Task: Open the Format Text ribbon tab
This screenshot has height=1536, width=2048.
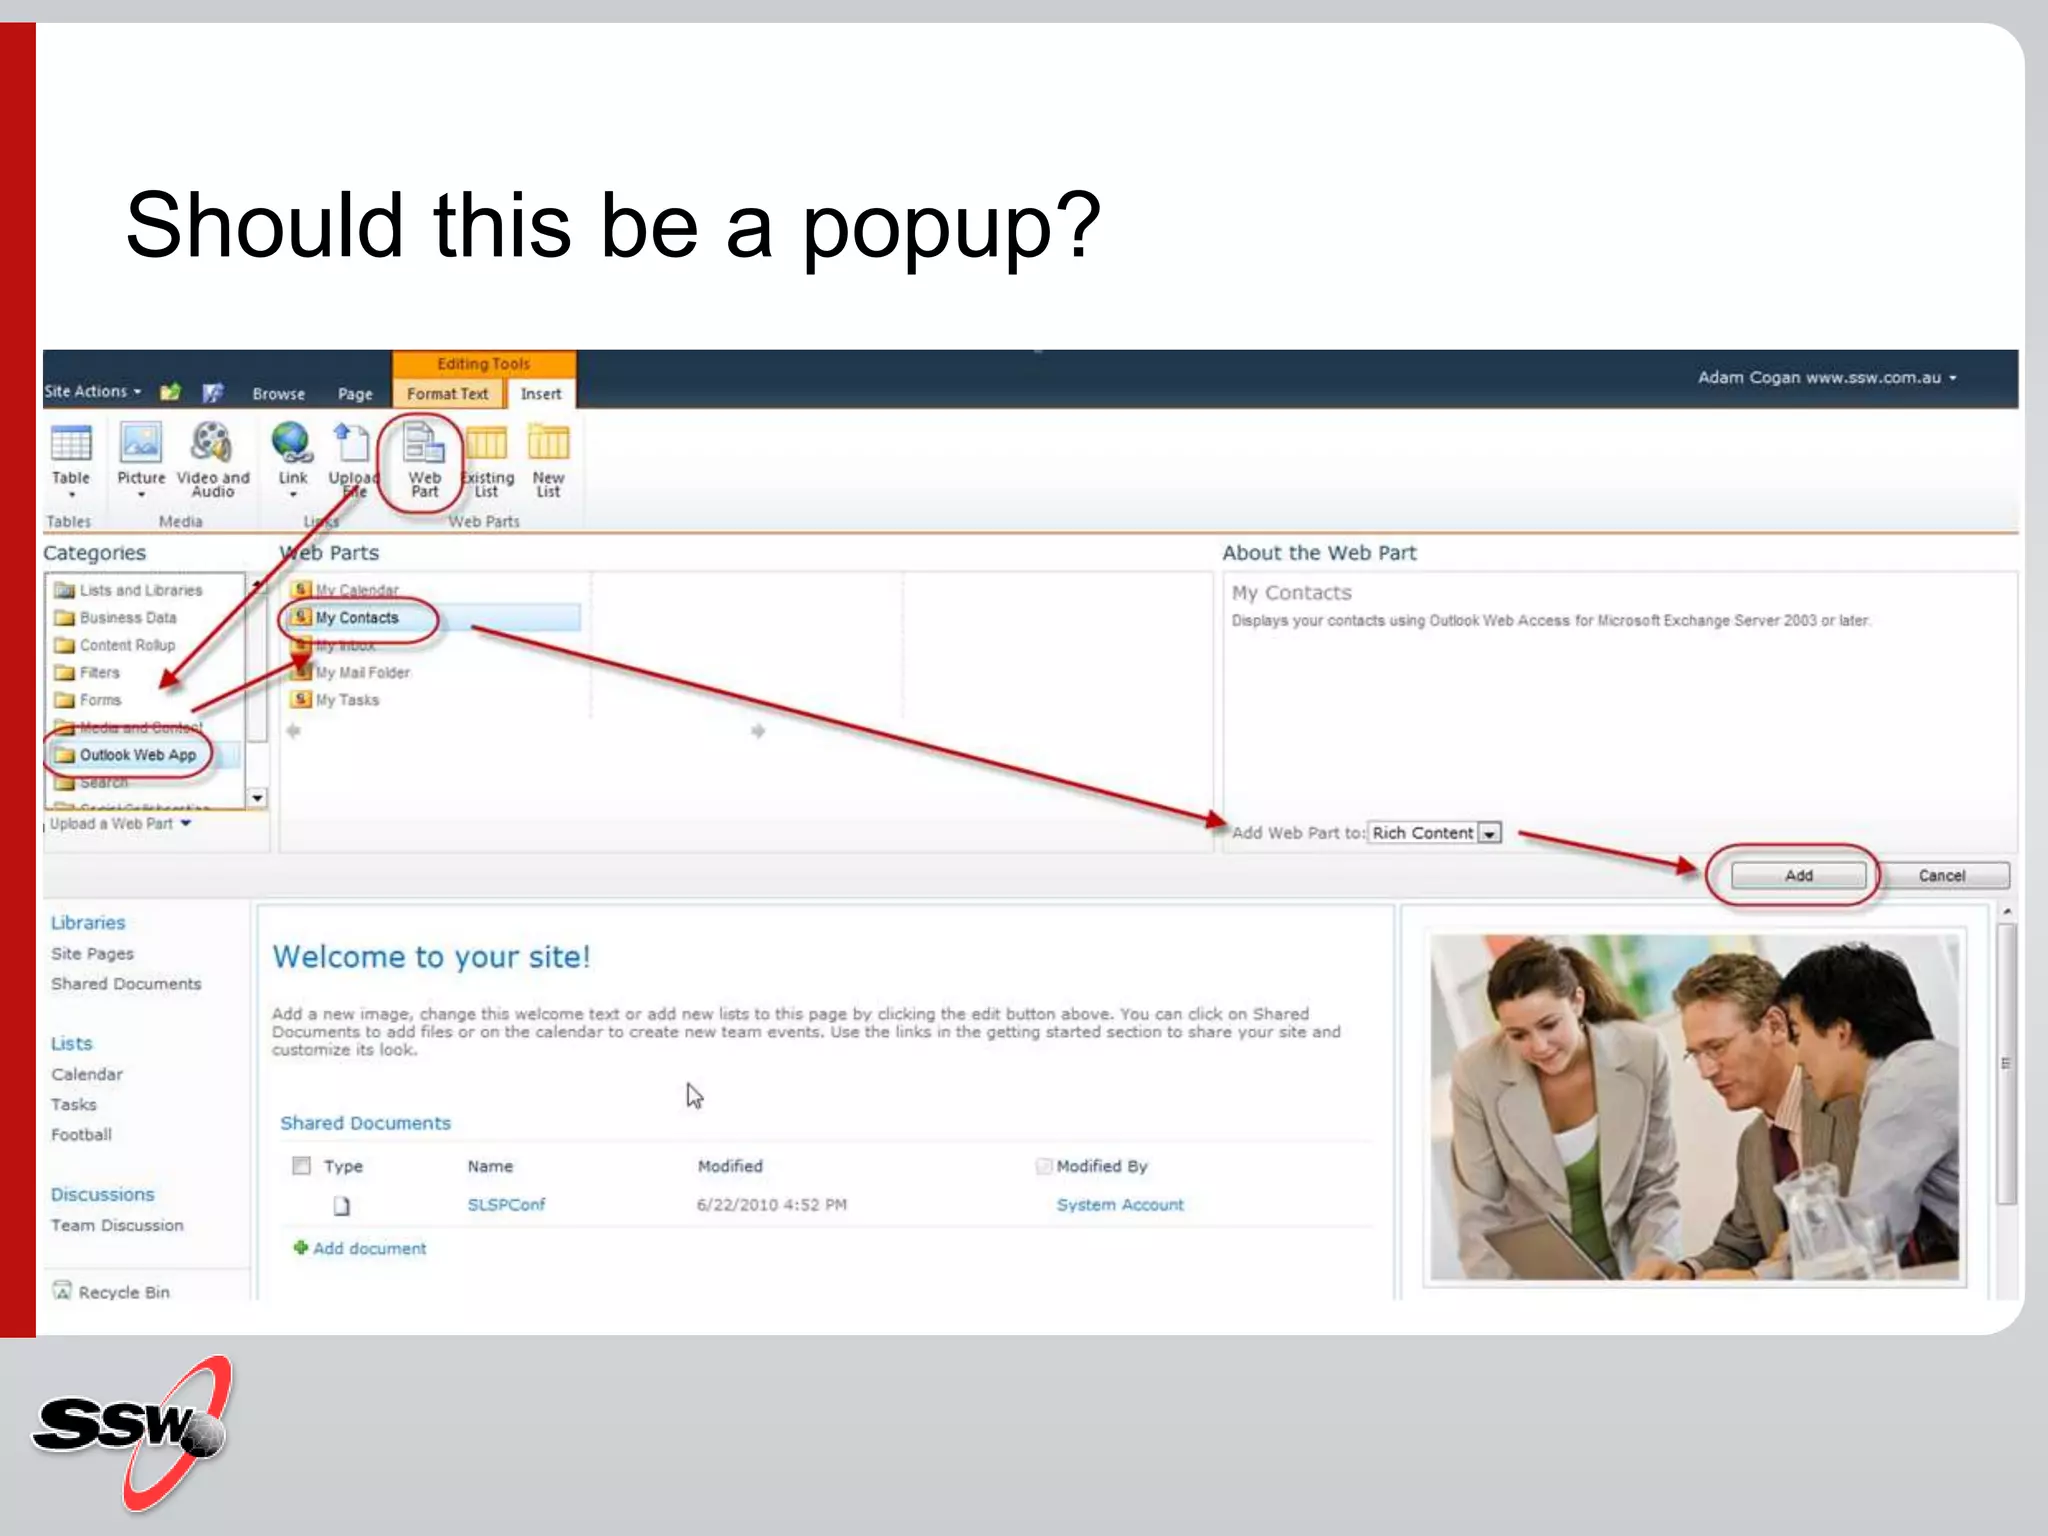Action: pyautogui.click(x=448, y=394)
